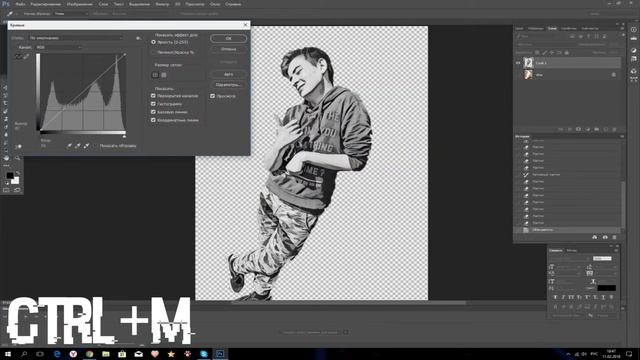Change screen mode icon in toolbar
The image size is (640, 360).
tap(17, 190)
